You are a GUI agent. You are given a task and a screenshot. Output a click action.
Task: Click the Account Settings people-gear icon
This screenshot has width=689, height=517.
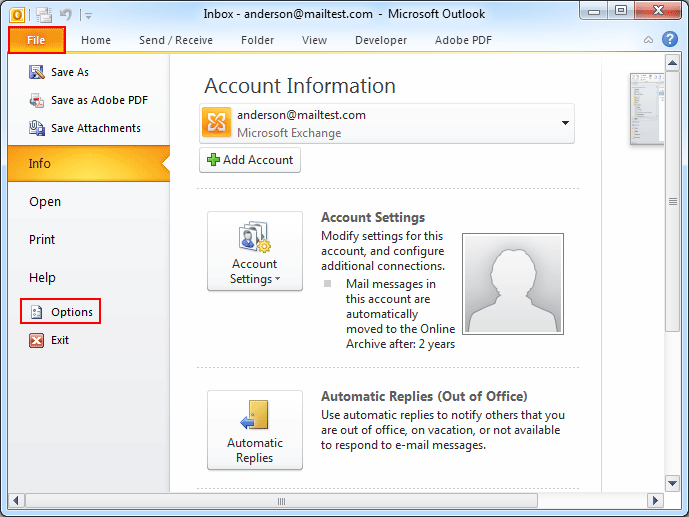[x=255, y=237]
